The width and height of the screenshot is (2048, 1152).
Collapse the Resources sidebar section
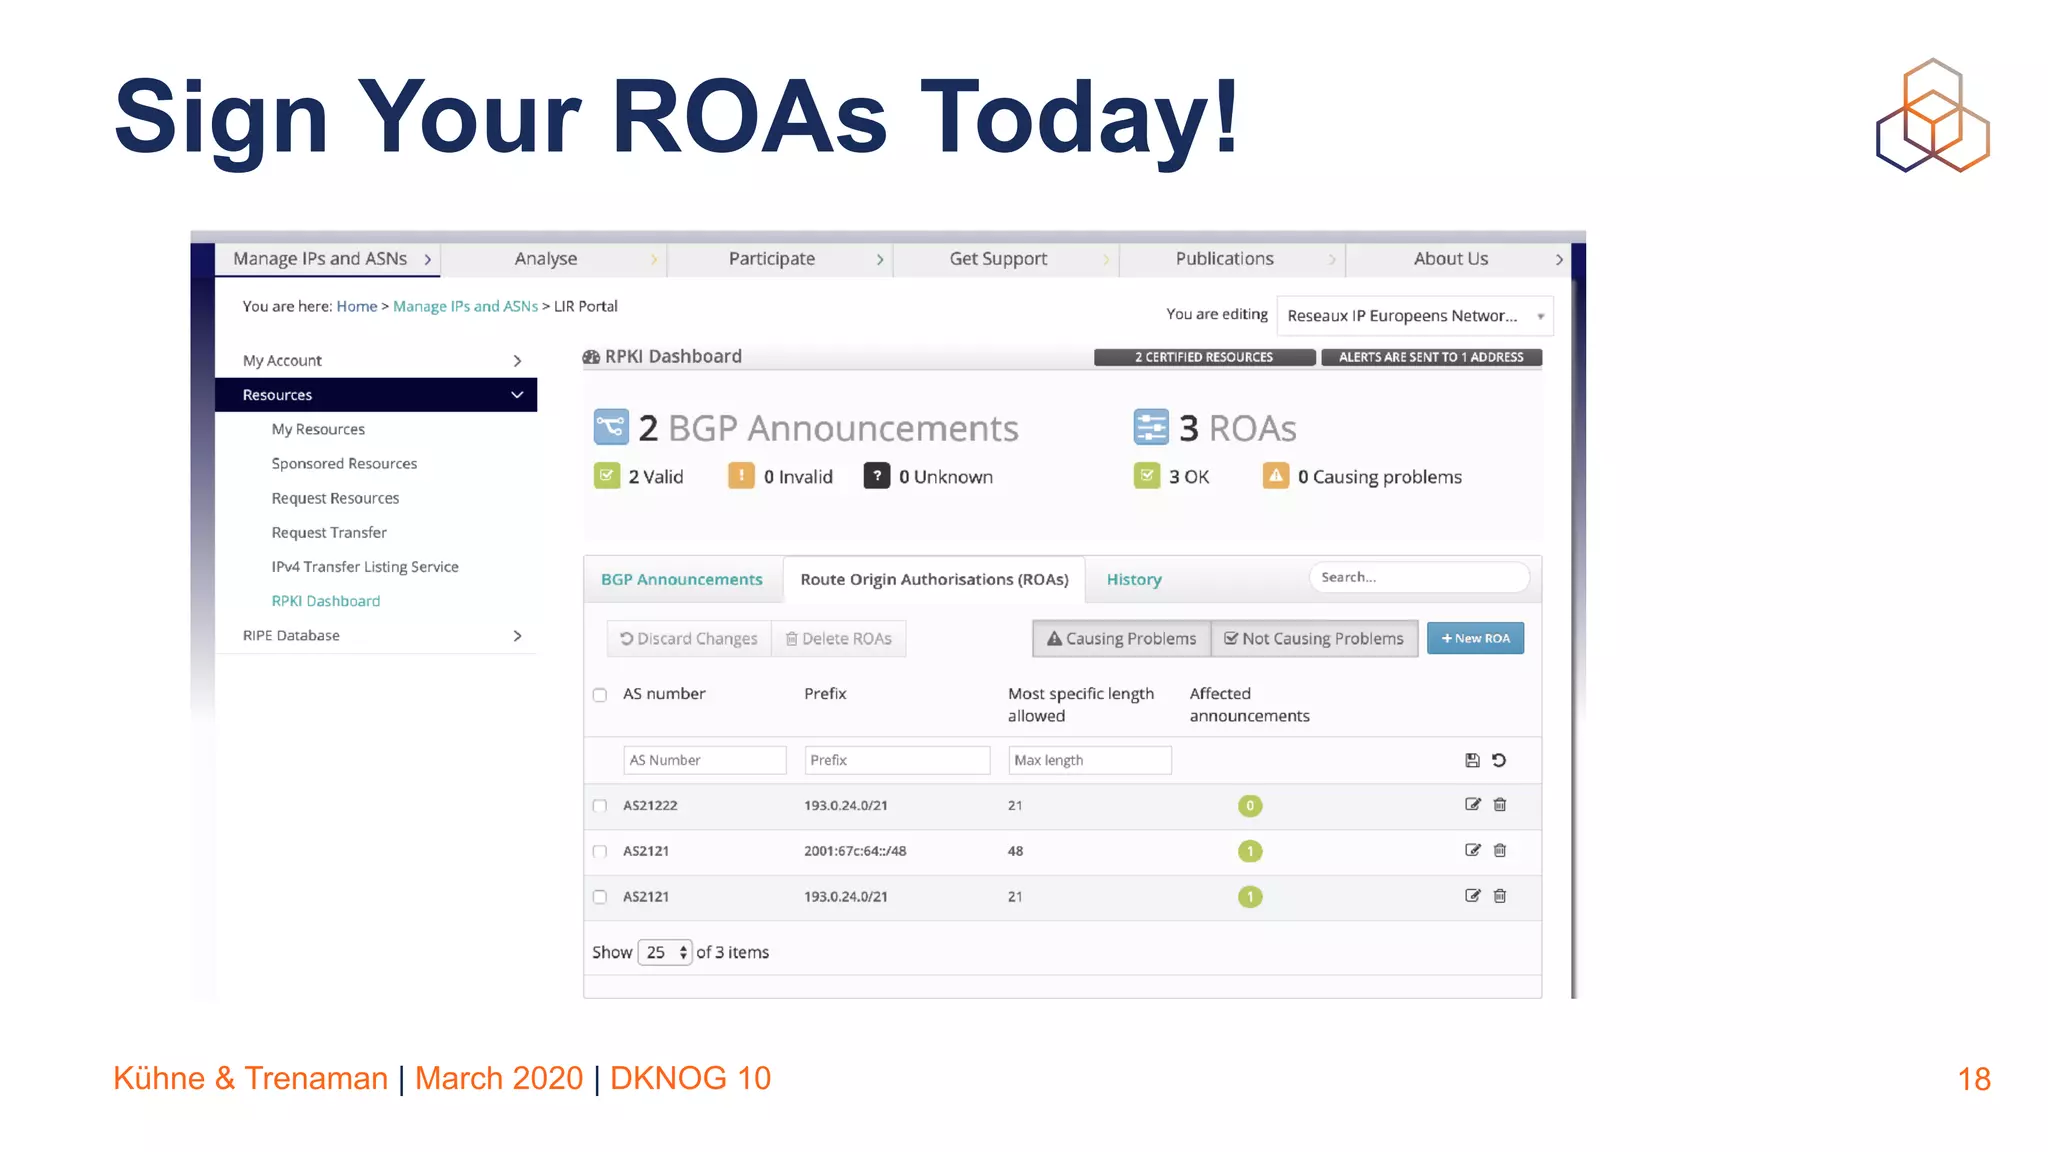coord(376,395)
